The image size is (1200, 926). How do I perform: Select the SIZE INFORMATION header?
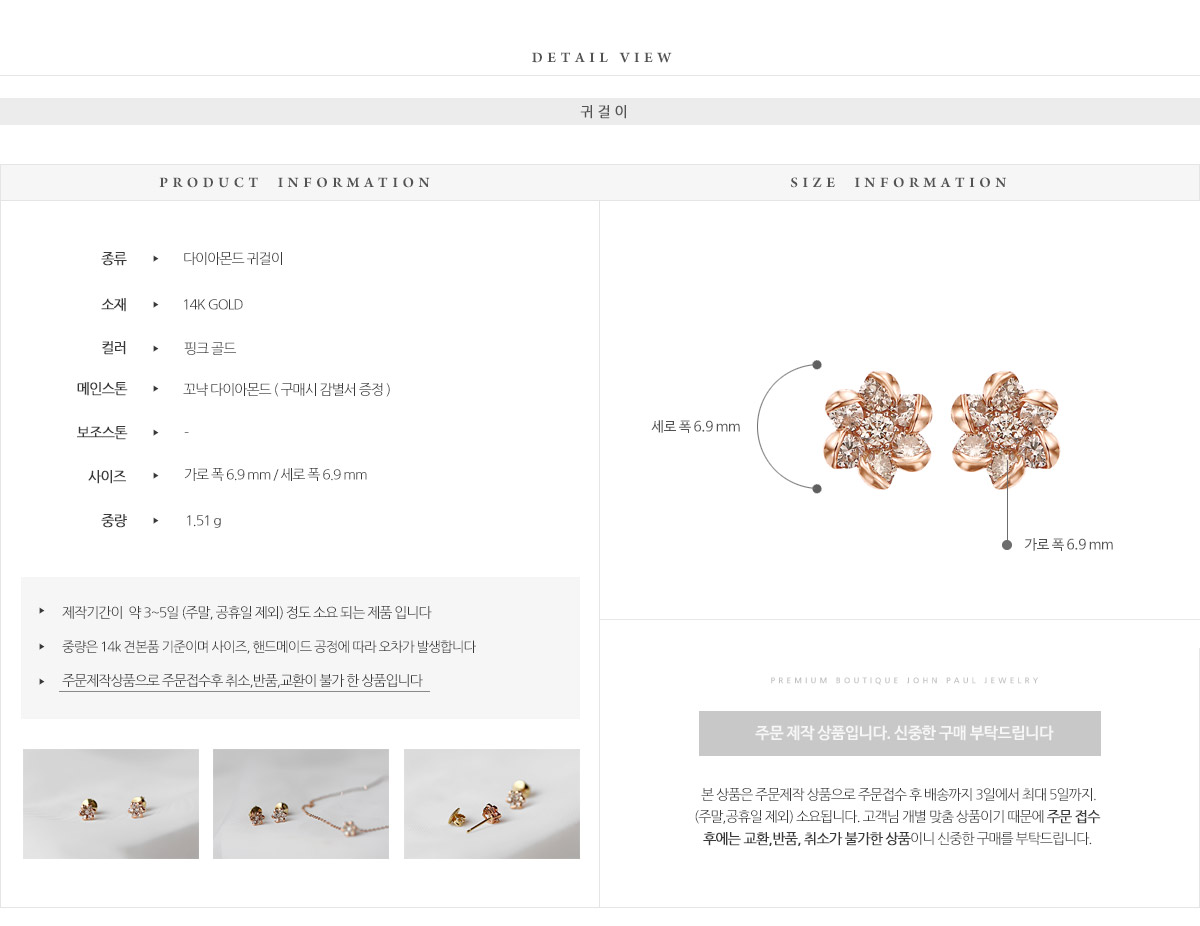tap(900, 182)
